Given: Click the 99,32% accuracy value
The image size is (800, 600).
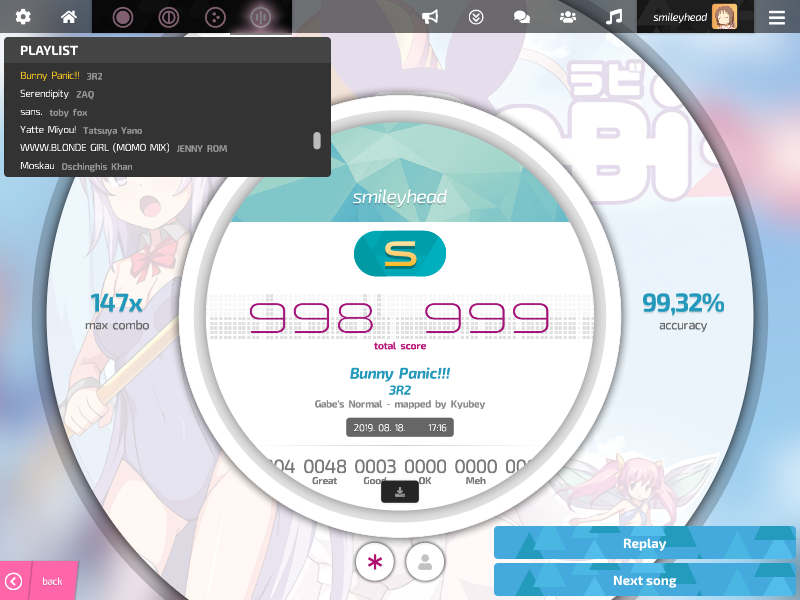Looking at the screenshot, I should tap(683, 303).
